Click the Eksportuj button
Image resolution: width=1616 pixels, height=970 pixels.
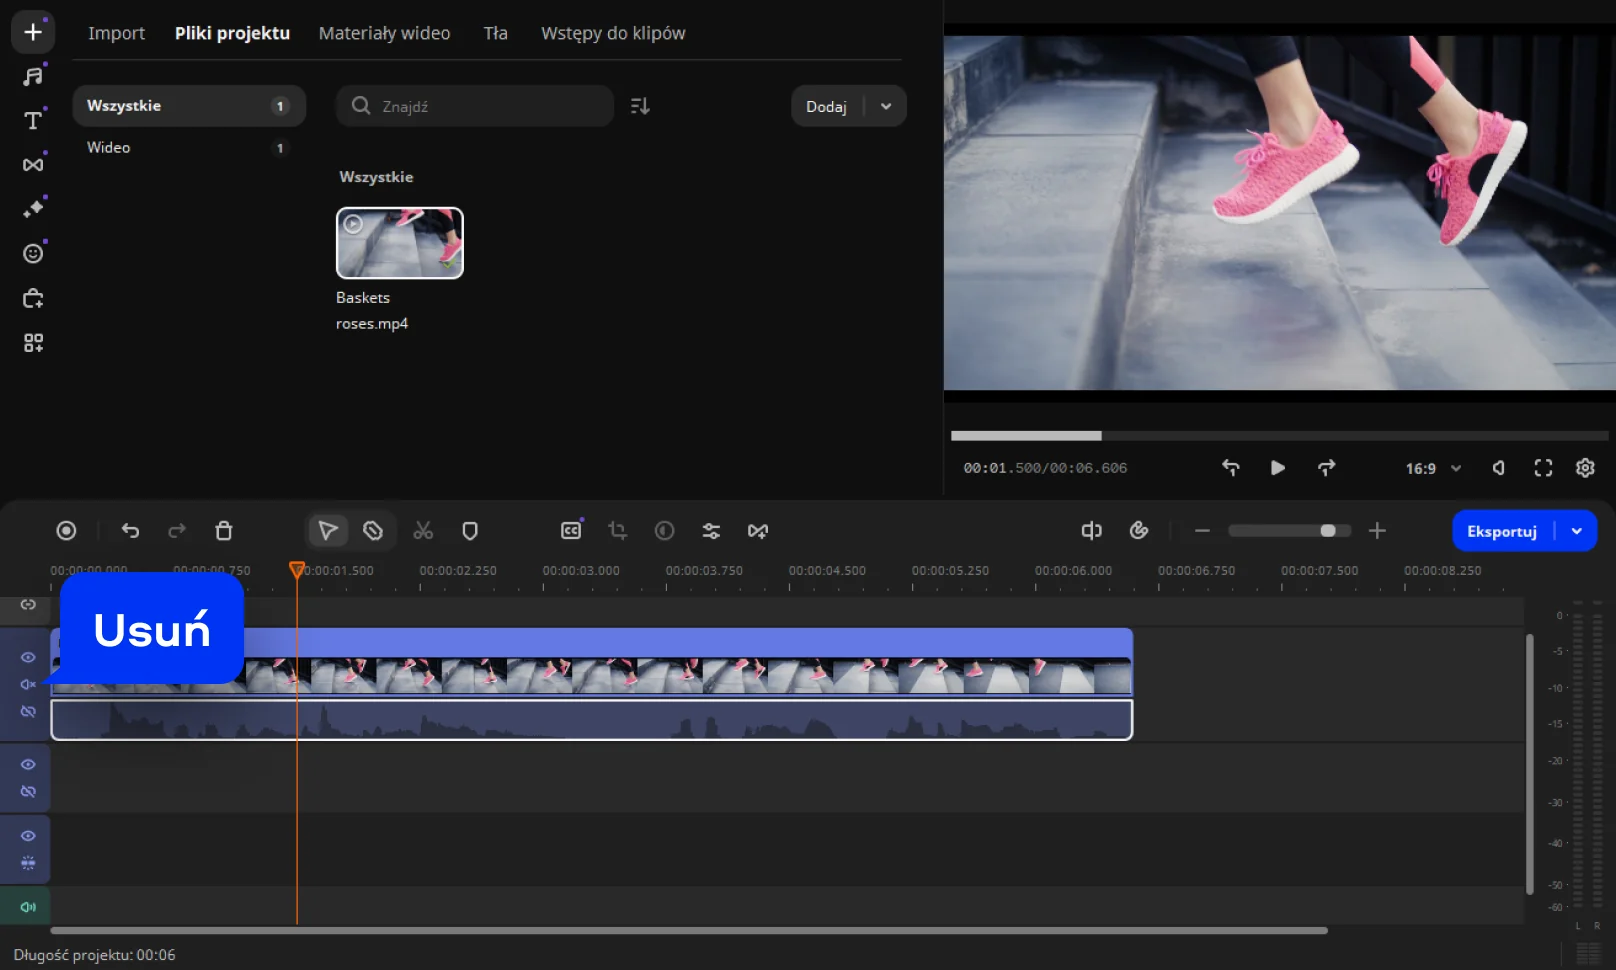tap(1501, 531)
